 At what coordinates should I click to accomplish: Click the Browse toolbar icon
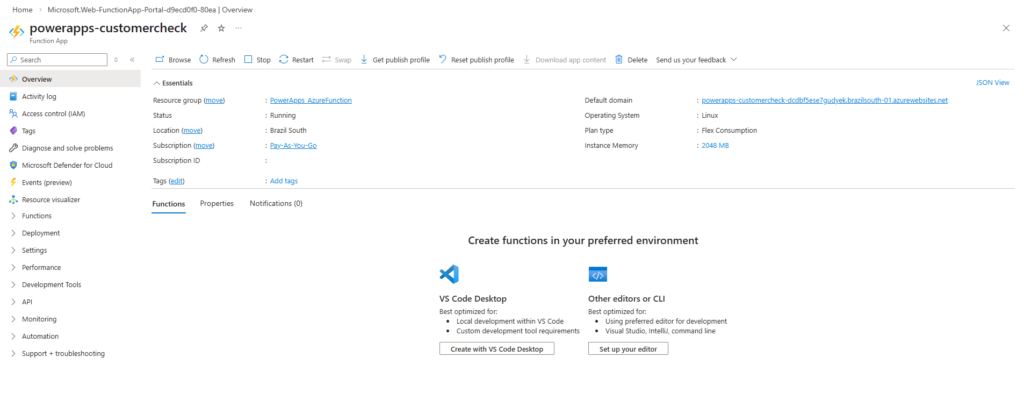[159, 59]
